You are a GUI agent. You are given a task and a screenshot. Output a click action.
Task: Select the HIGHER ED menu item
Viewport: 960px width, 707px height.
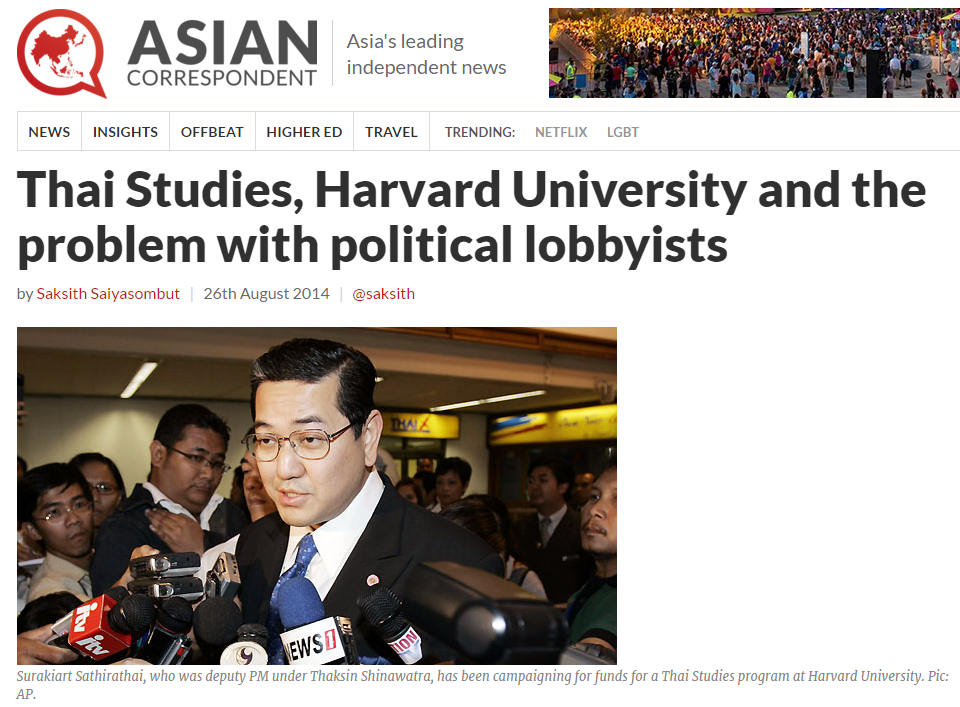[x=304, y=132]
